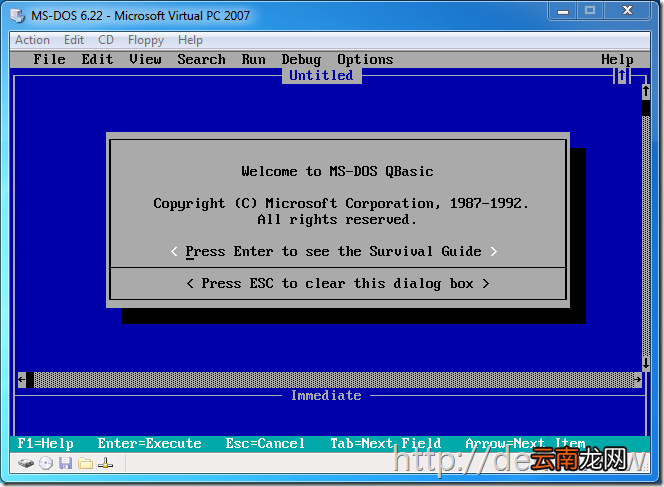Click Press Enter to see the Survival Guide
664x487 pixels.
(333, 252)
